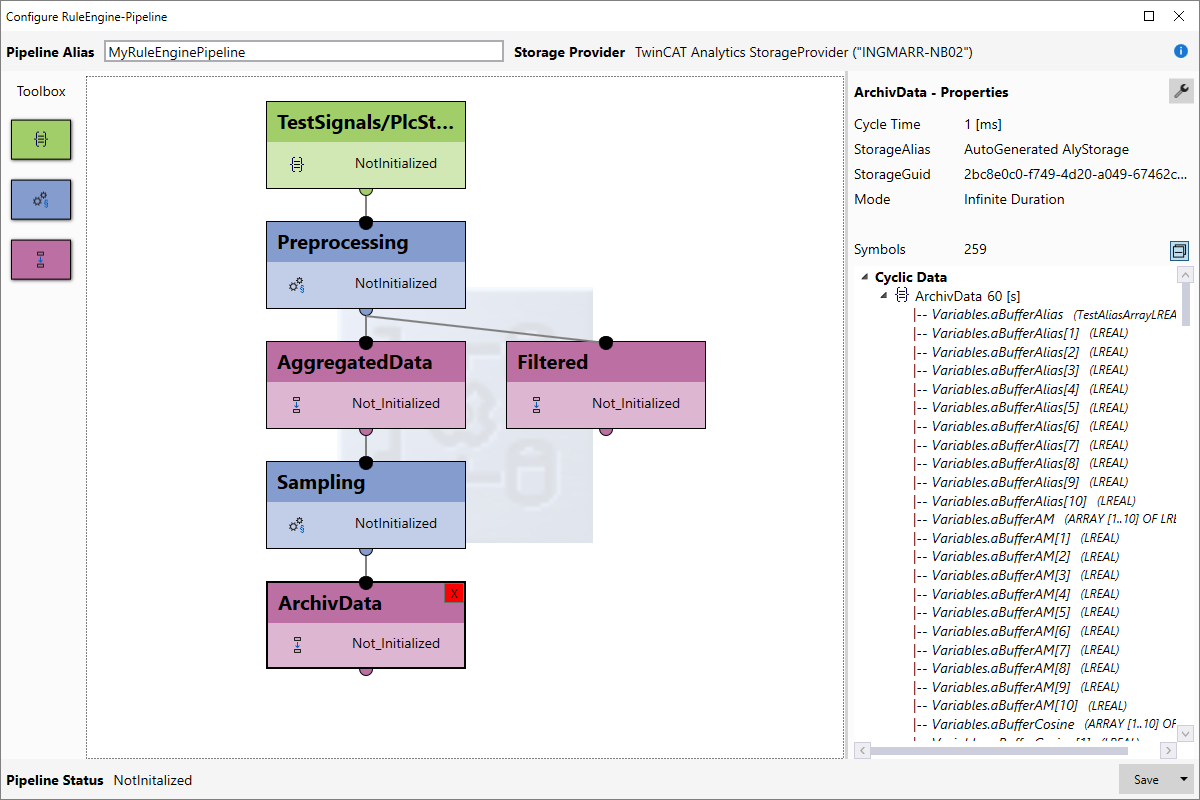The image size is (1200, 800).
Task: Click the collapse-all symbols icon beside Symbols count
Action: click(x=1180, y=250)
